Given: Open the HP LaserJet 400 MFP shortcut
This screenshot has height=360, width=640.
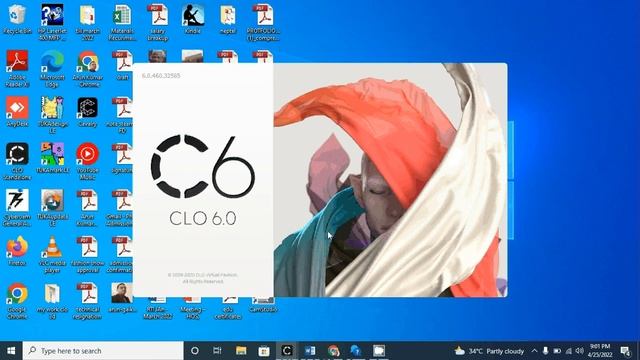Looking at the screenshot, I should tap(52, 22).
